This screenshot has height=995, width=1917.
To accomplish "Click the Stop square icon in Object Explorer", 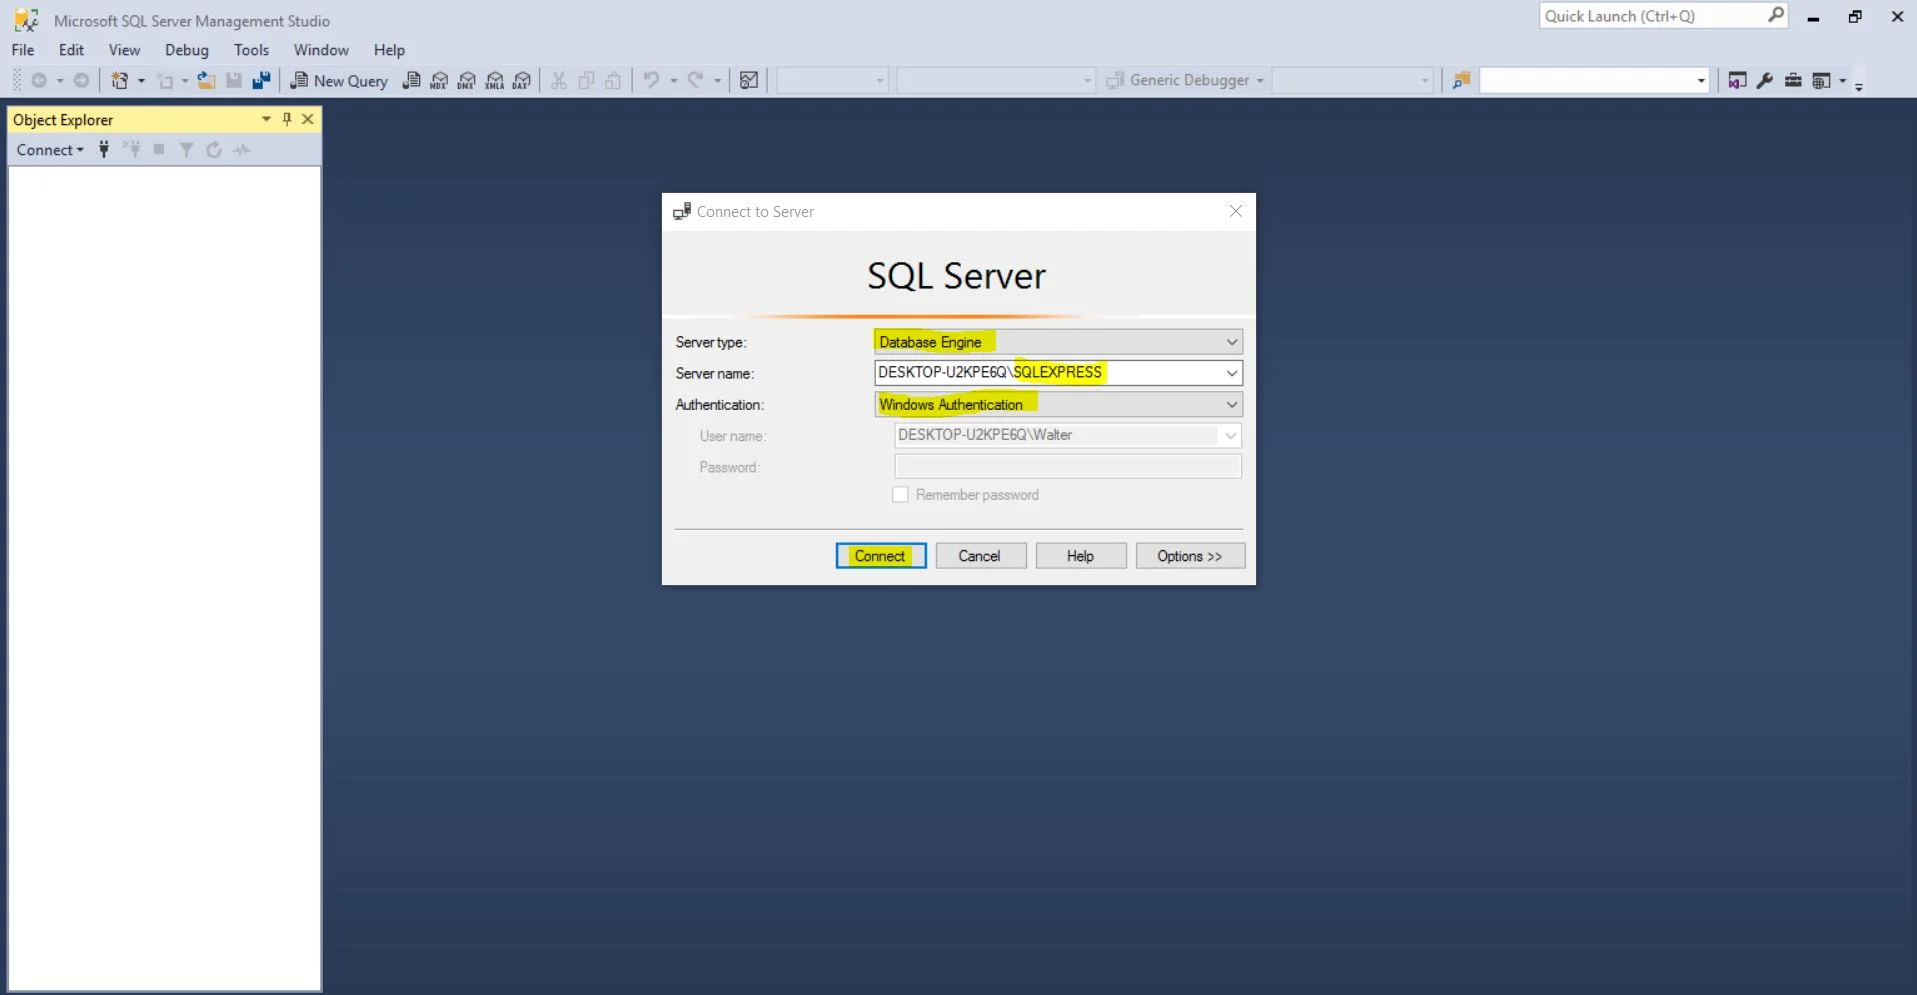I will point(159,150).
